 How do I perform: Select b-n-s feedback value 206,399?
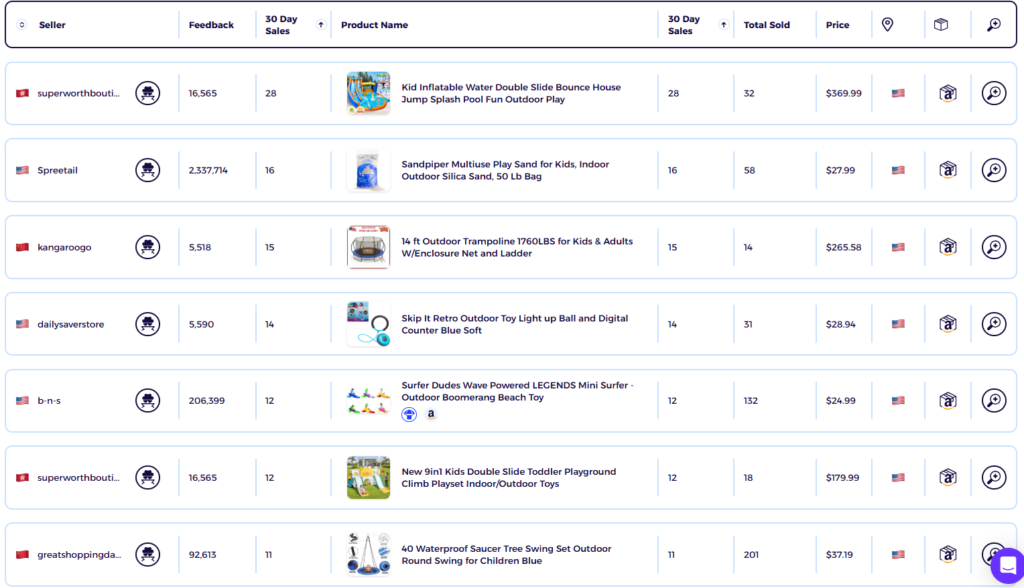pos(206,400)
